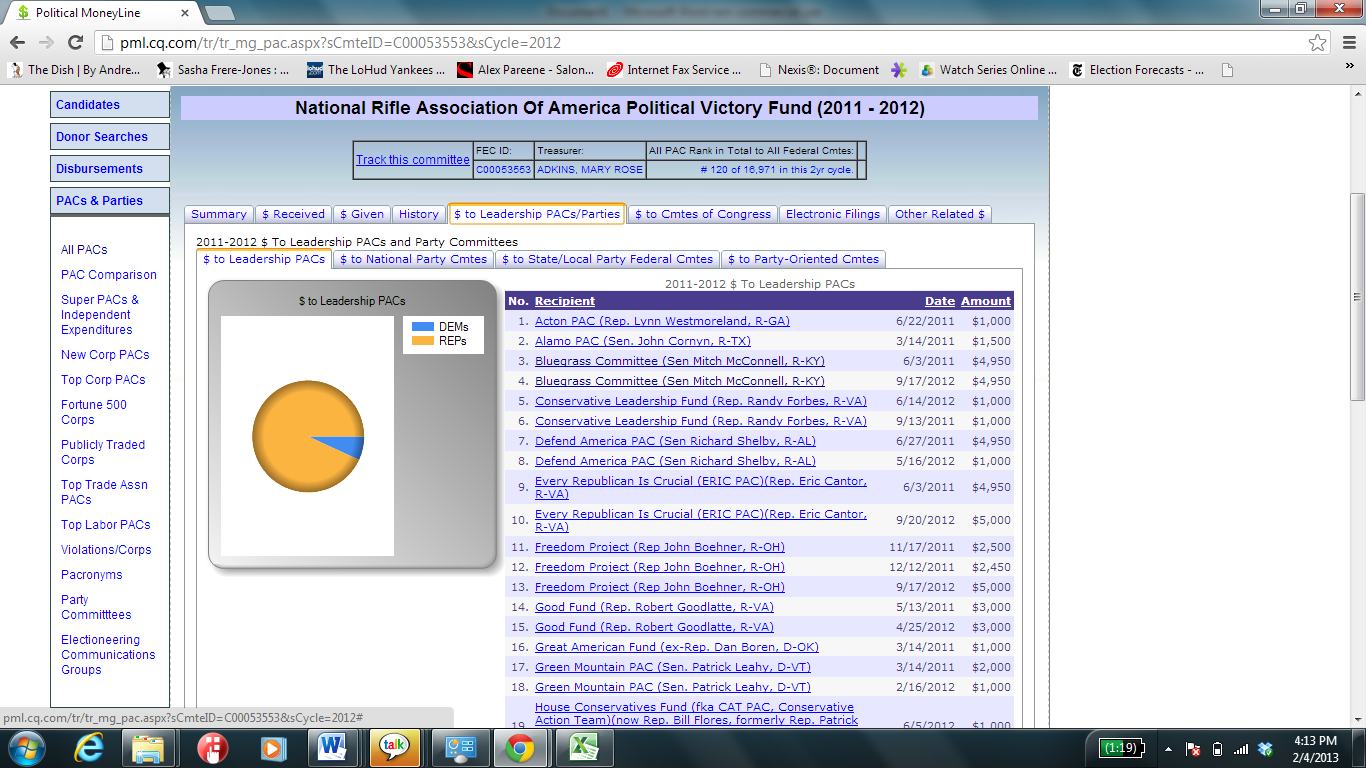Open the $ to Party-Oriented Cmtes sub-tab
The image size is (1366, 768).
(x=803, y=259)
